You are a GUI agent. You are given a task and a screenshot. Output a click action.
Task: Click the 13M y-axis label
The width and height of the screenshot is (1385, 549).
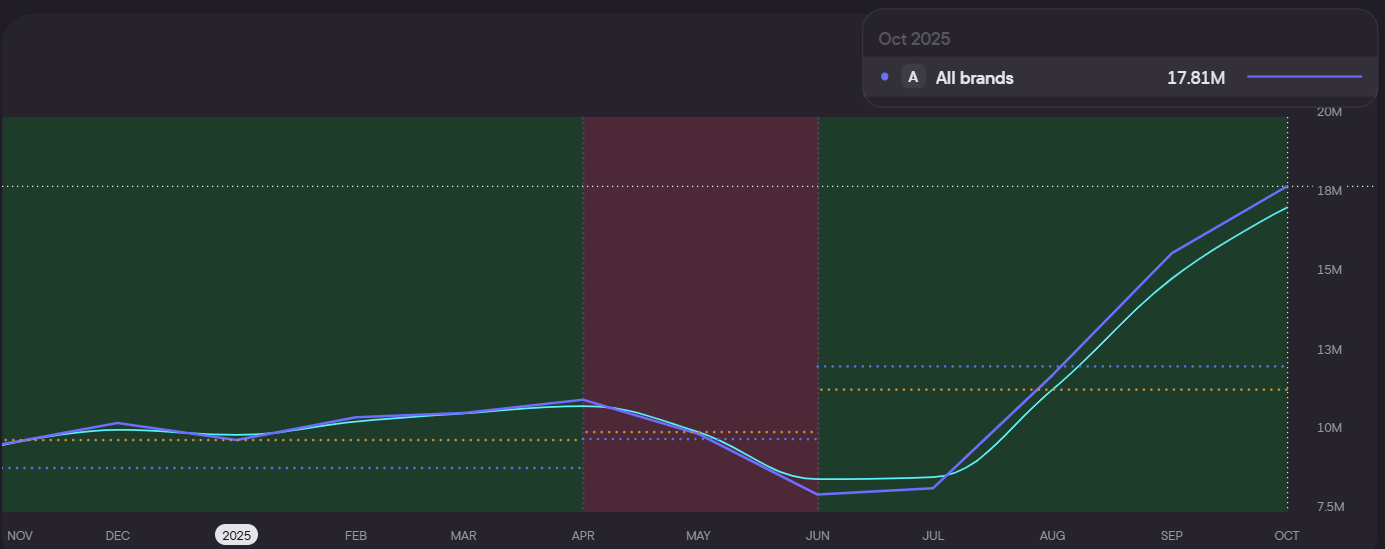tap(1329, 349)
